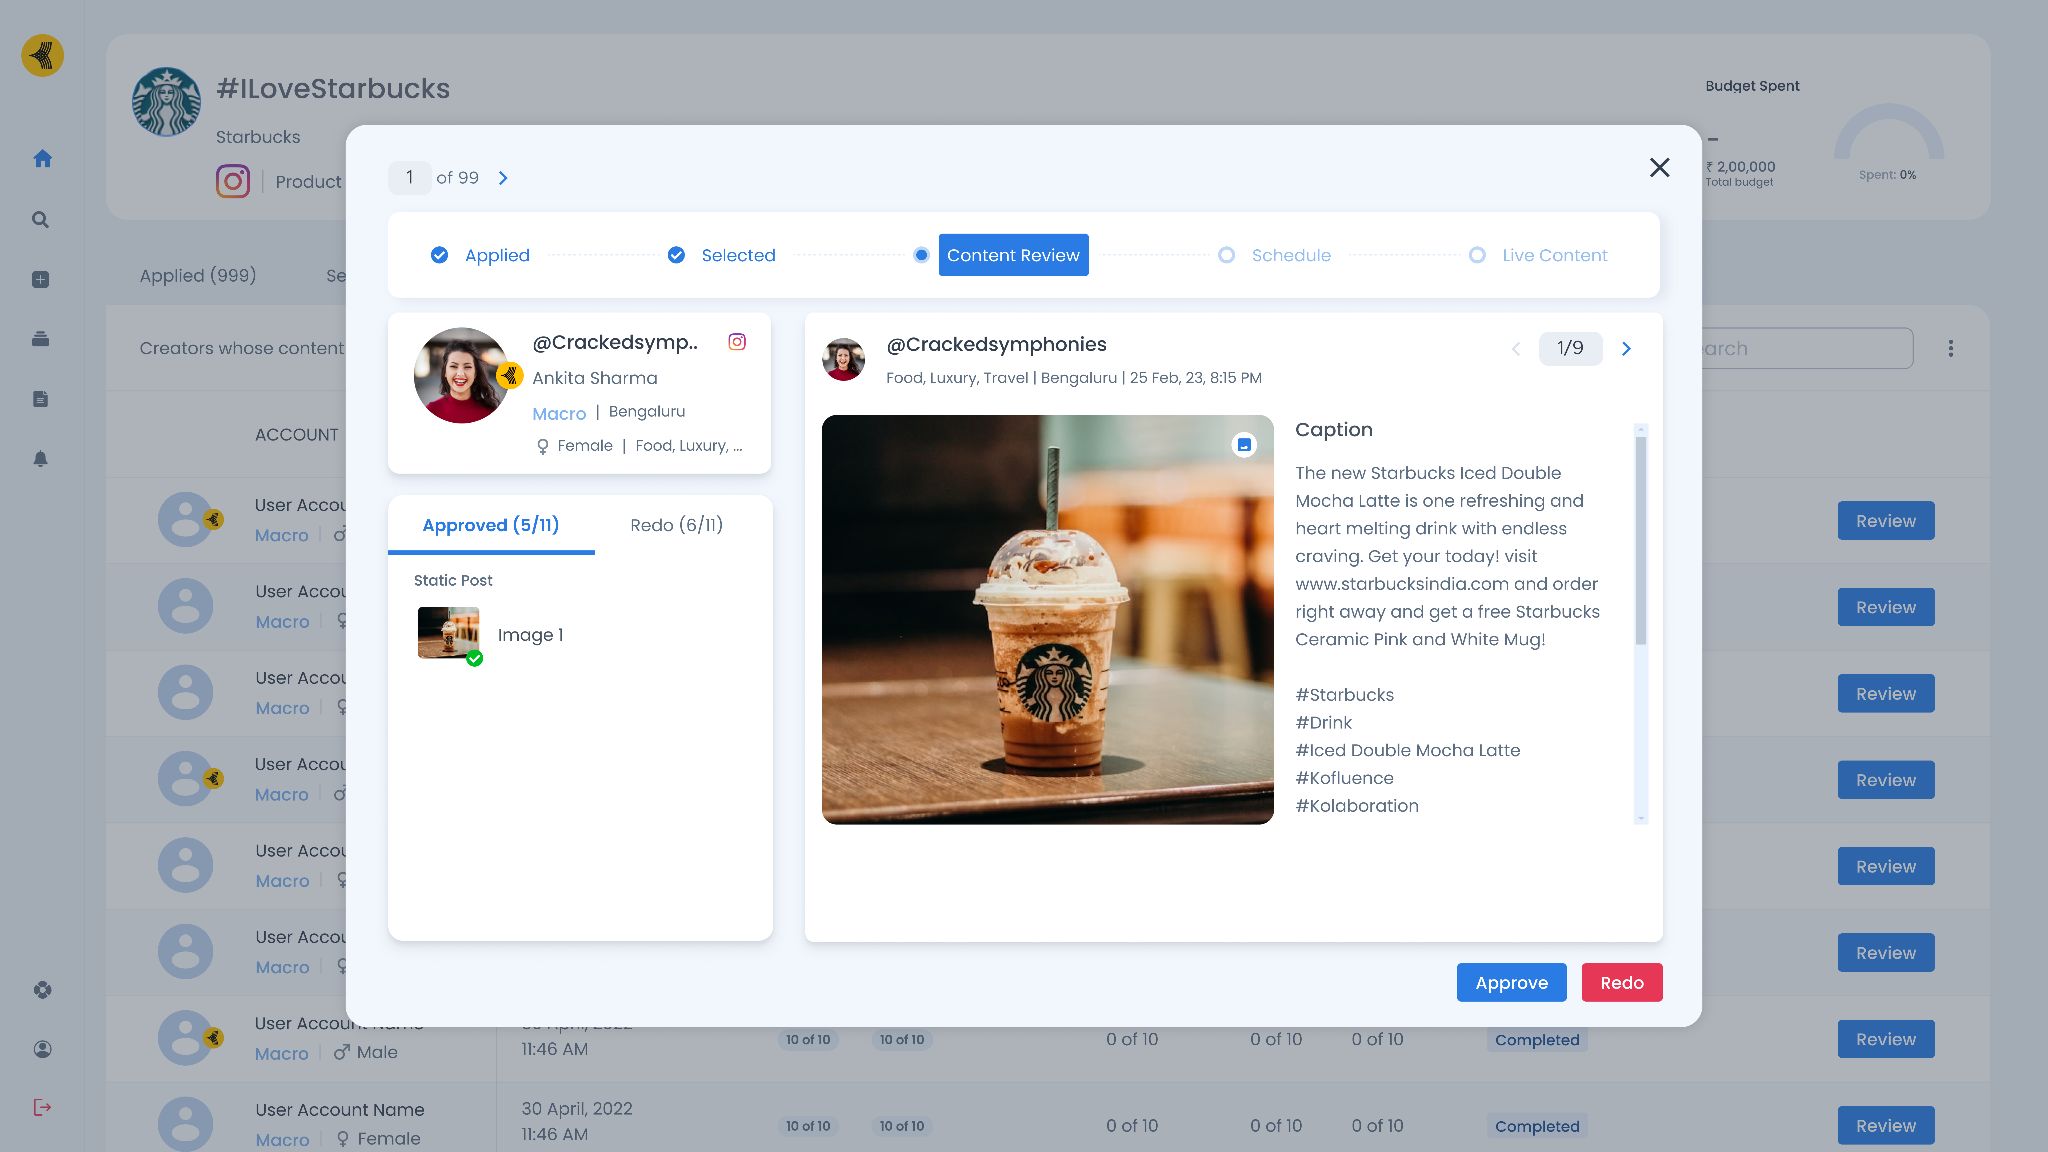Show the previous content item arrow
Viewport: 2048px width, 1152px height.
click(1516, 349)
